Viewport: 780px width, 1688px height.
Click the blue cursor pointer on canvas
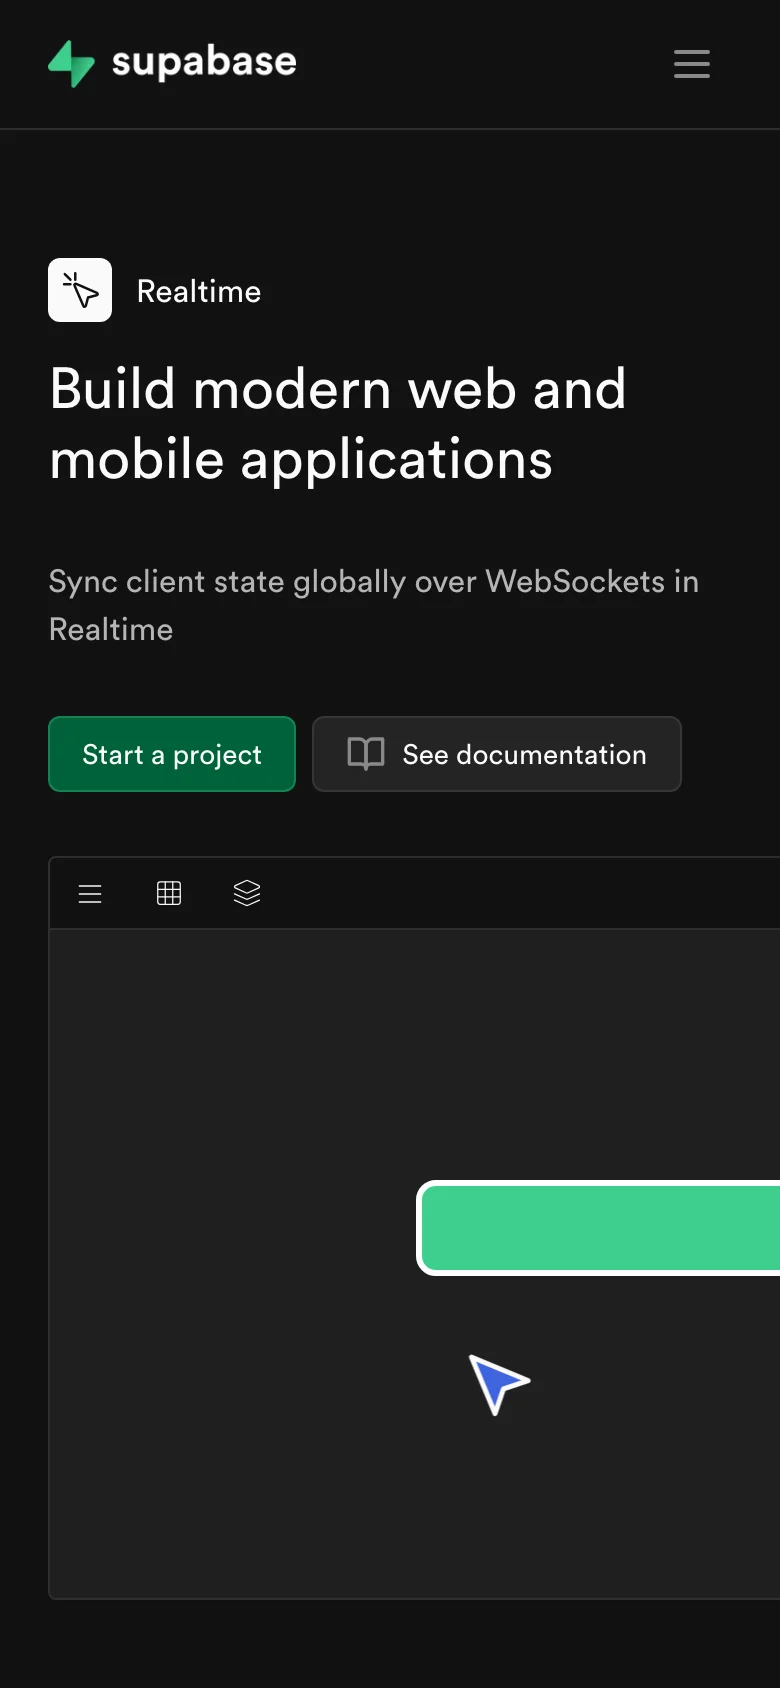coord(497,1383)
